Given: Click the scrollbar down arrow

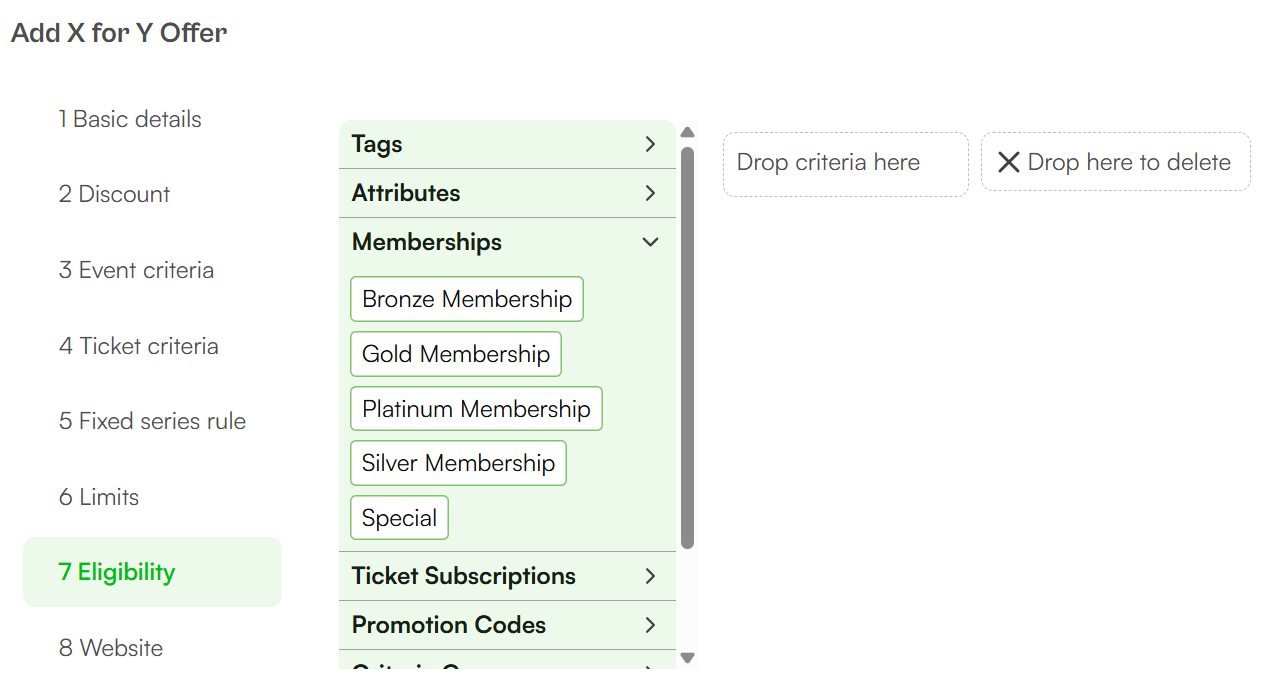Looking at the screenshot, I should (x=687, y=658).
